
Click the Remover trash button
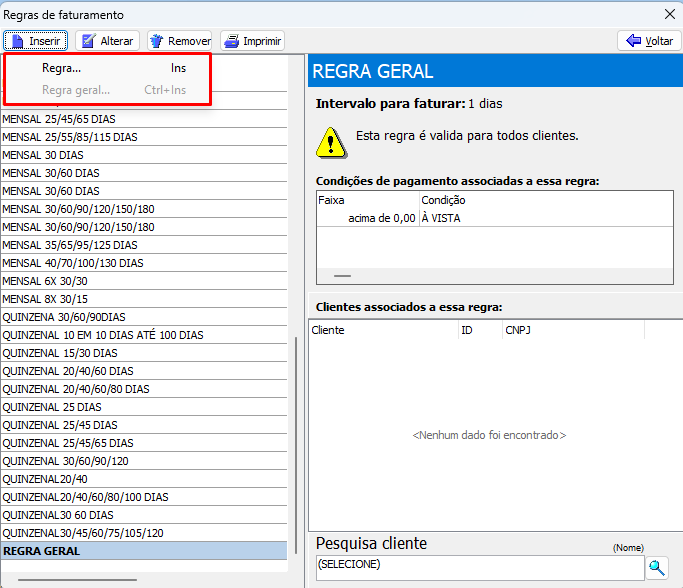click(180, 41)
